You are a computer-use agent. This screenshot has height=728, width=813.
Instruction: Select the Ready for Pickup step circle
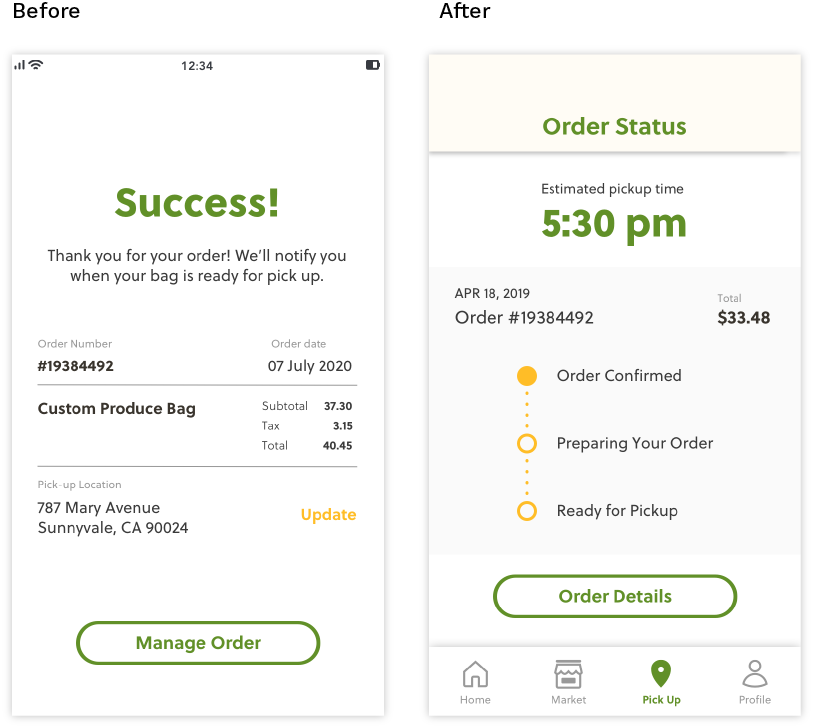tap(527, 511)
